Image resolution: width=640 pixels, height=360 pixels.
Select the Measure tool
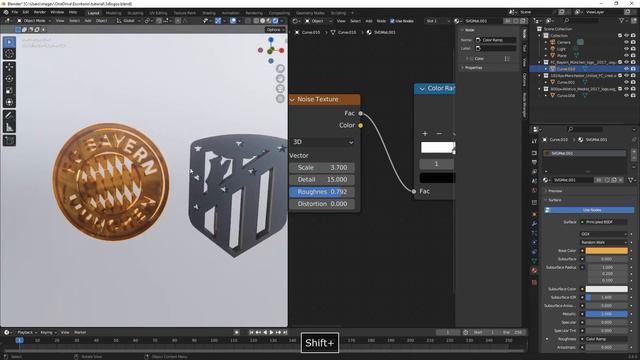9,127
